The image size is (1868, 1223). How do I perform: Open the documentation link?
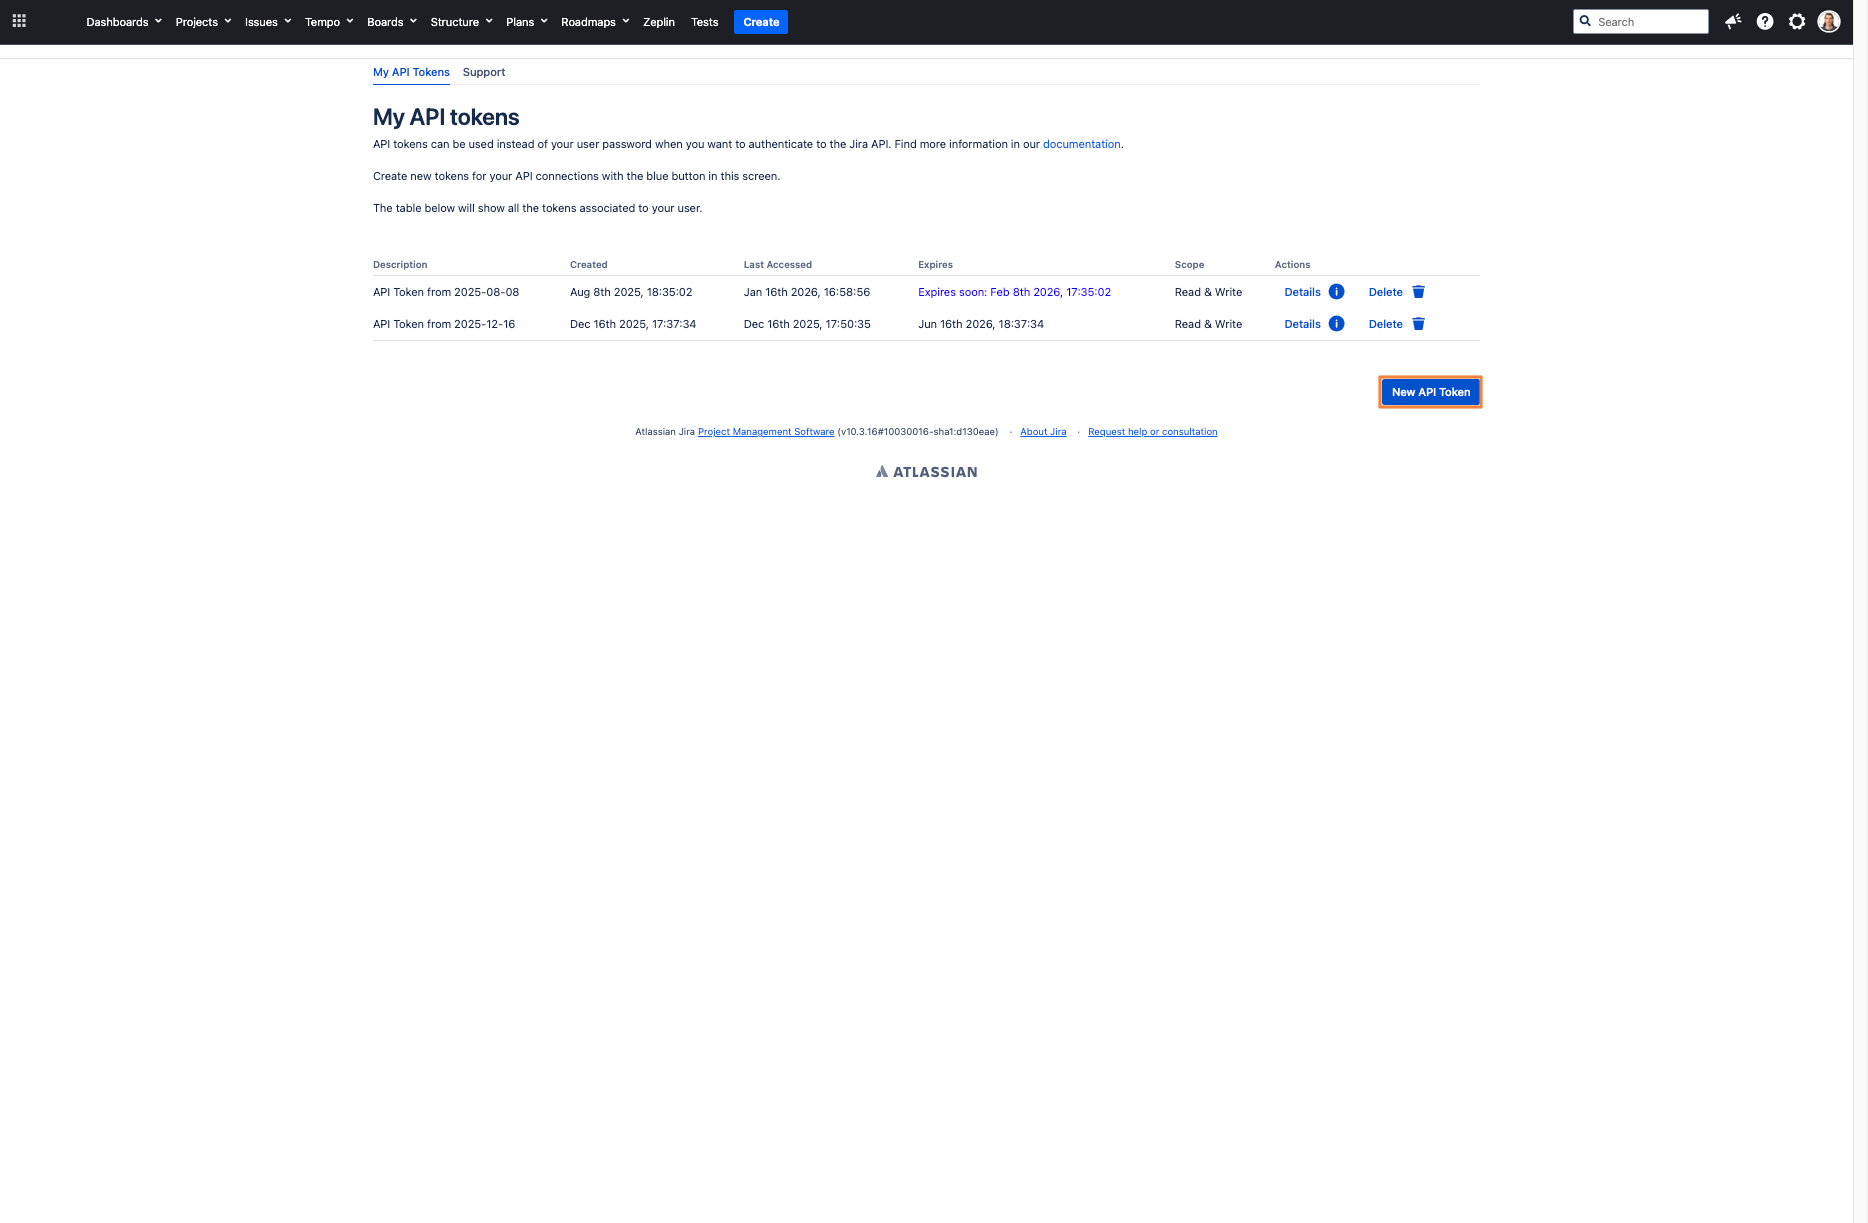tap(1081, 144)
